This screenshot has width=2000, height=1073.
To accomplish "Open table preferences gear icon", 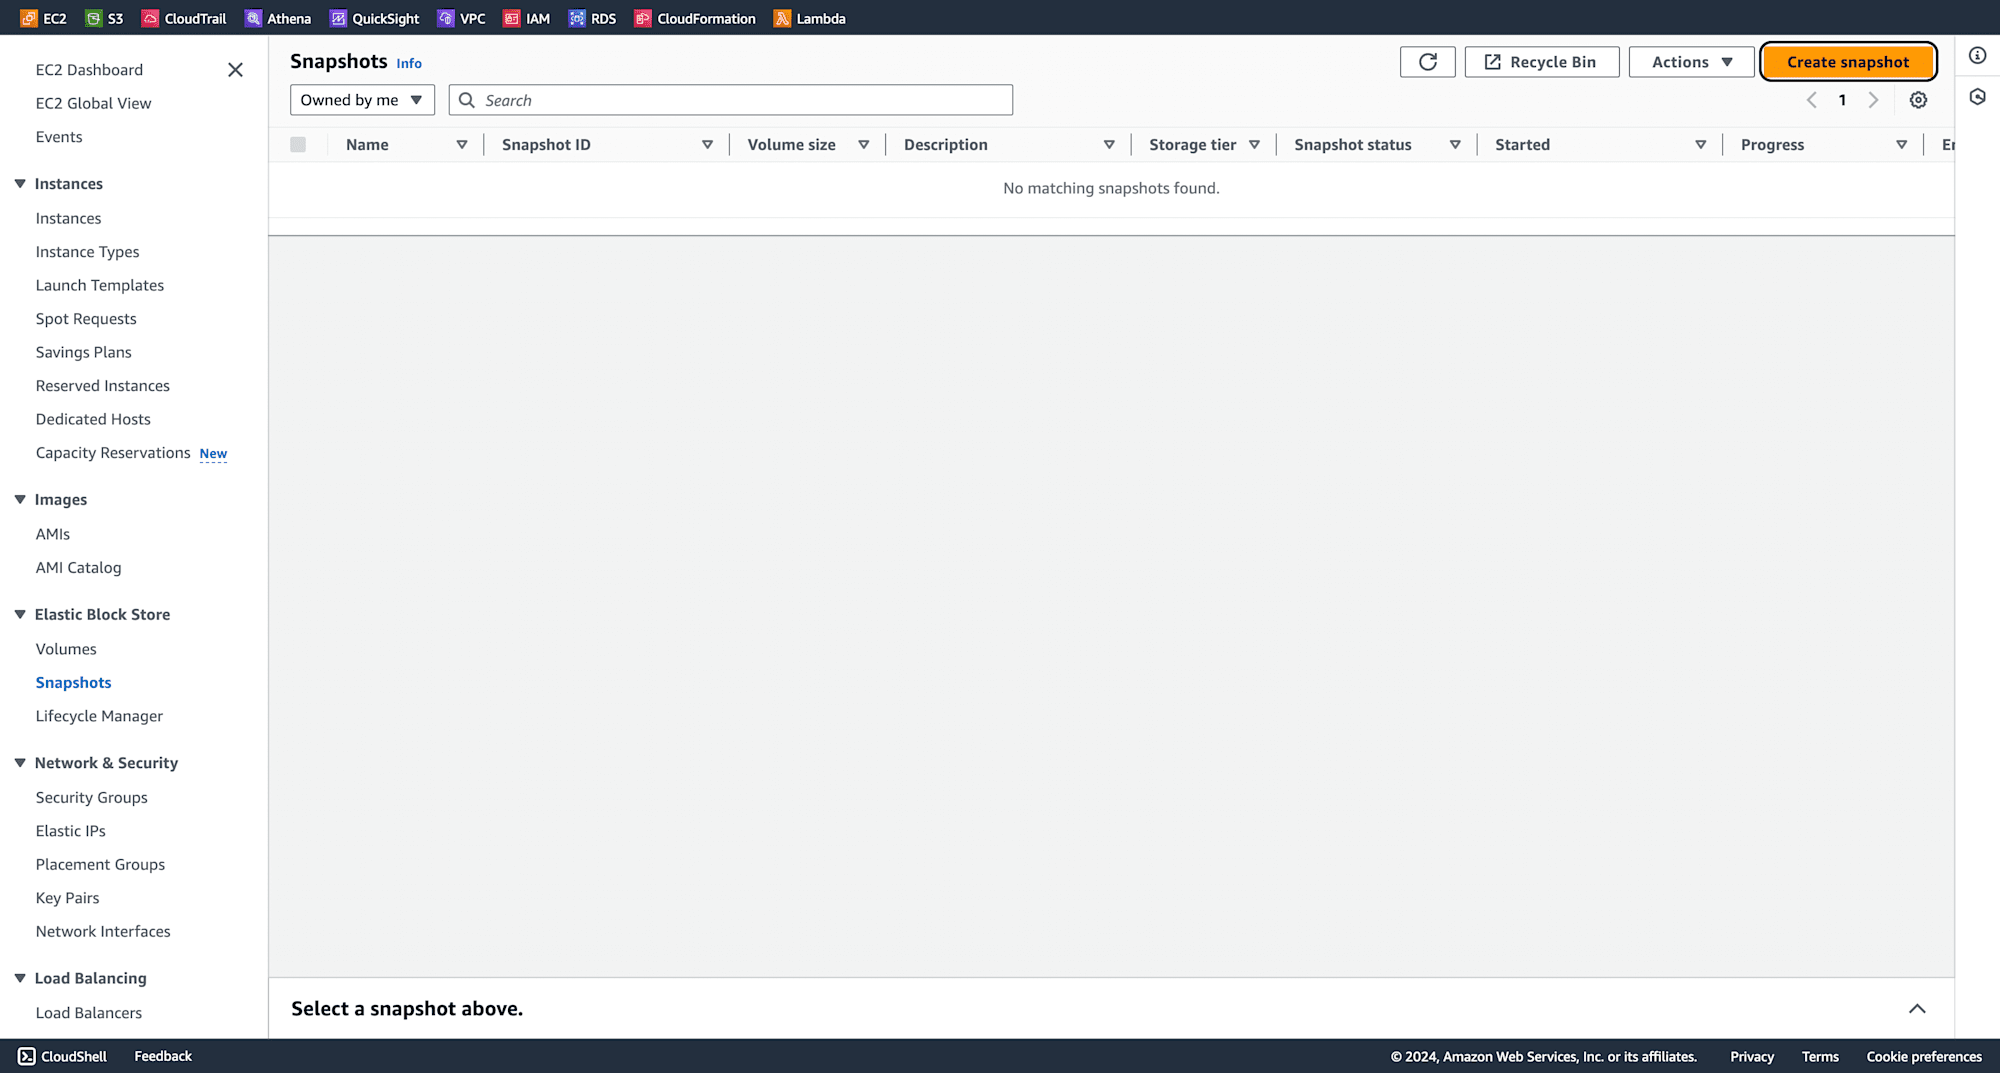I will click(1918, 100).
